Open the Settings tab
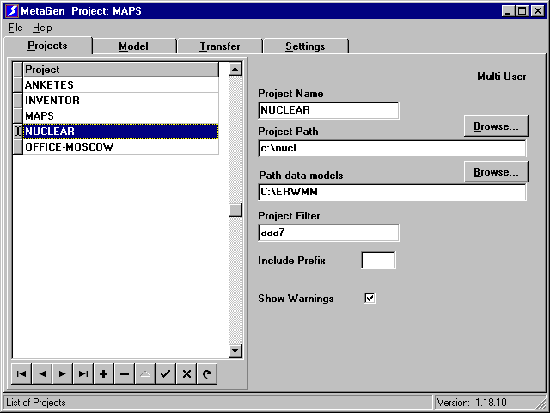 point(305,46)
